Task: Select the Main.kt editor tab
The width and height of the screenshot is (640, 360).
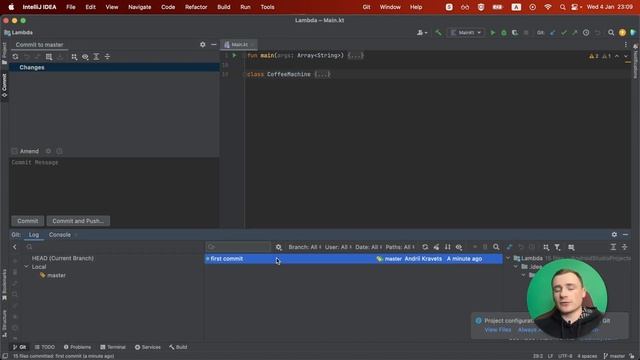Action: pyautogui.click(x=239, y=44)
